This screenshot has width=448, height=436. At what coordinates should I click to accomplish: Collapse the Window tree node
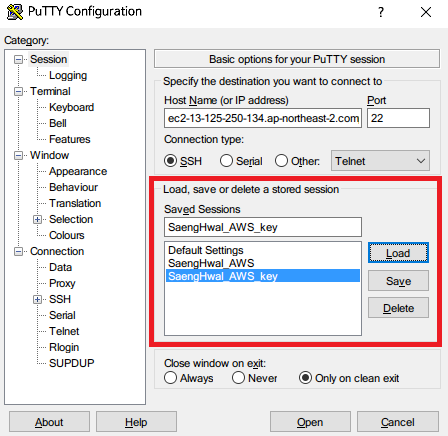[18, 156]
